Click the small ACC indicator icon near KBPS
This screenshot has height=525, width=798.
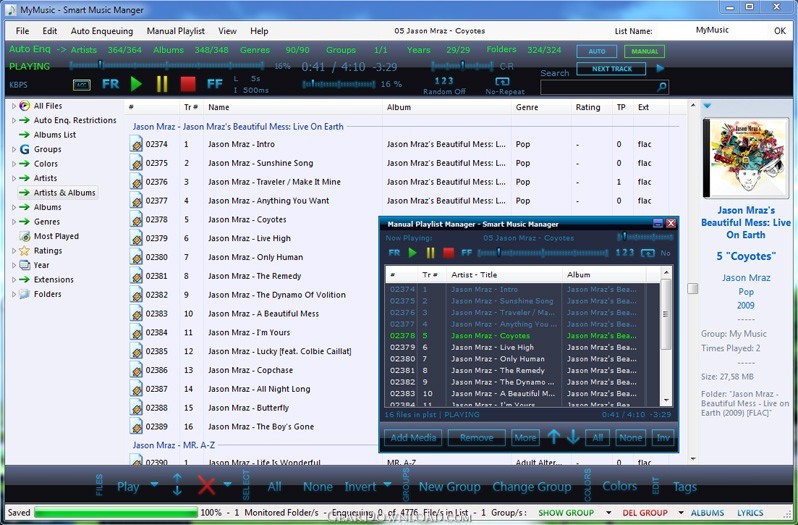pos(81,85)
